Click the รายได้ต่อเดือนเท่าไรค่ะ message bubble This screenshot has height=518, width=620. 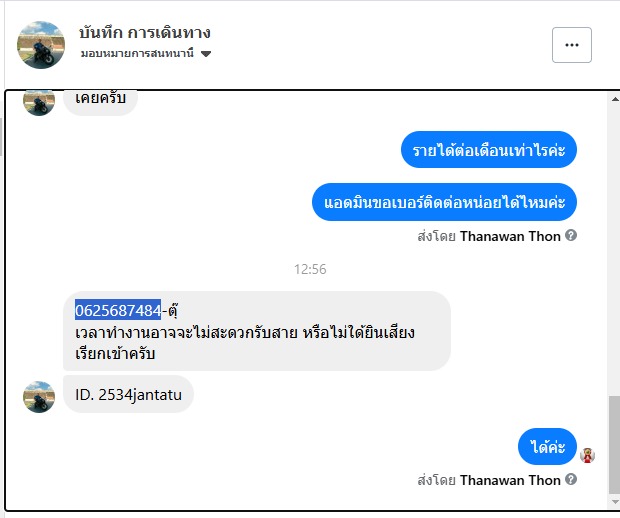click(x=489, y=150)
